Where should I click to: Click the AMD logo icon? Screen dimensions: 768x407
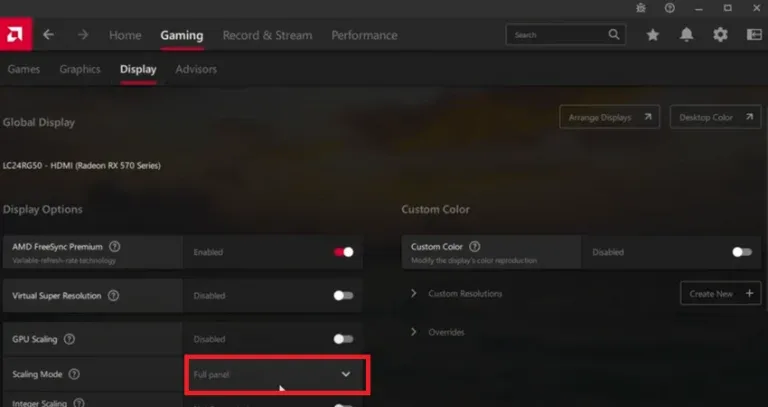pyautogui.click(x=16, y=35)
